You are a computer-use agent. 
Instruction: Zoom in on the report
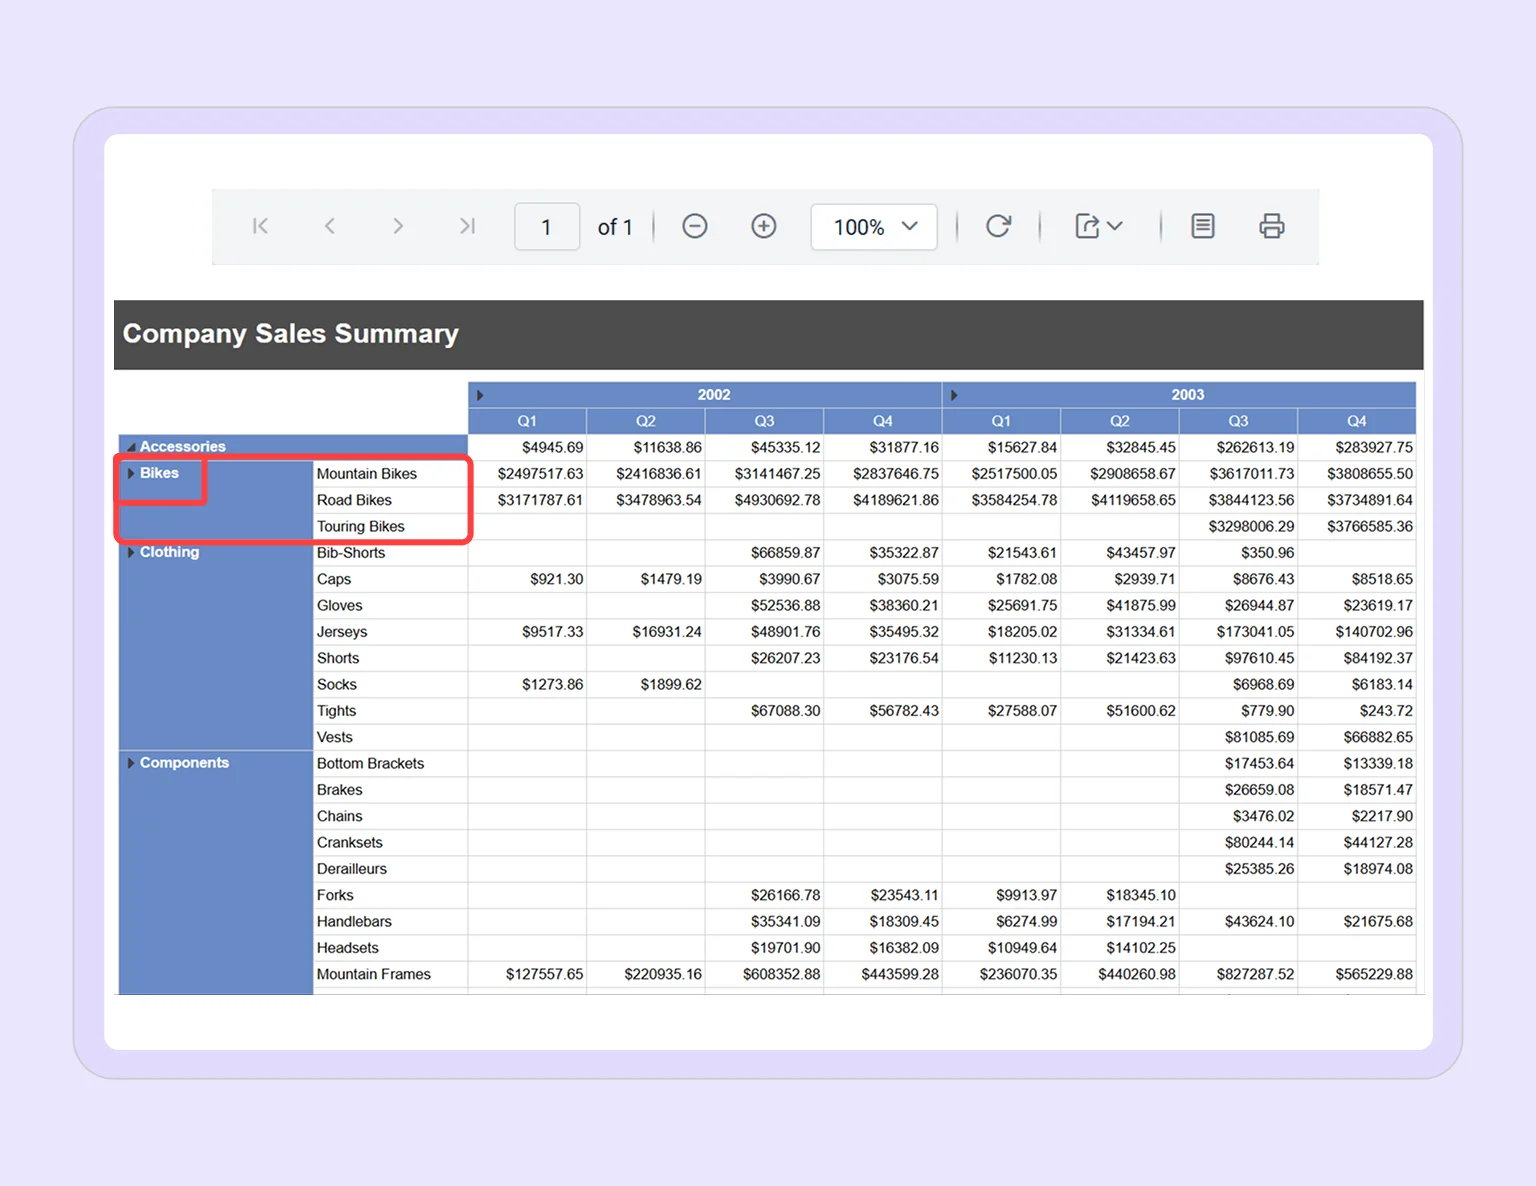tap(763, 226)
